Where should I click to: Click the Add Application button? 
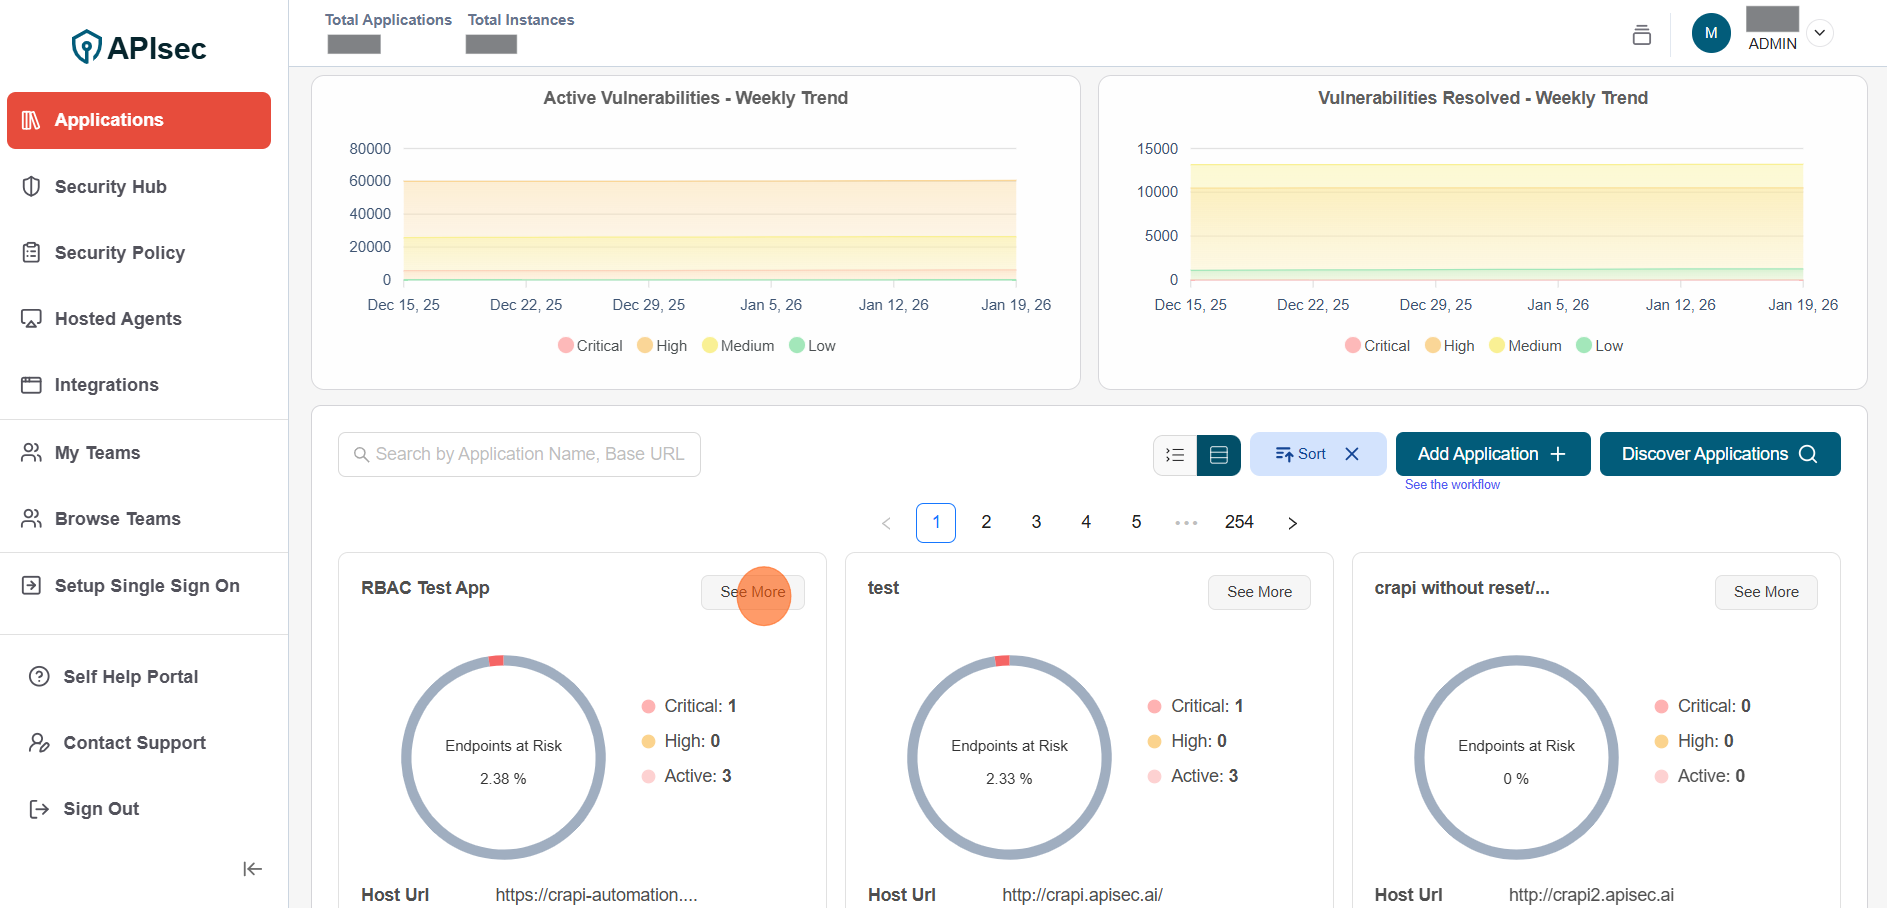pyautogui.click(x=1492, y=454)
